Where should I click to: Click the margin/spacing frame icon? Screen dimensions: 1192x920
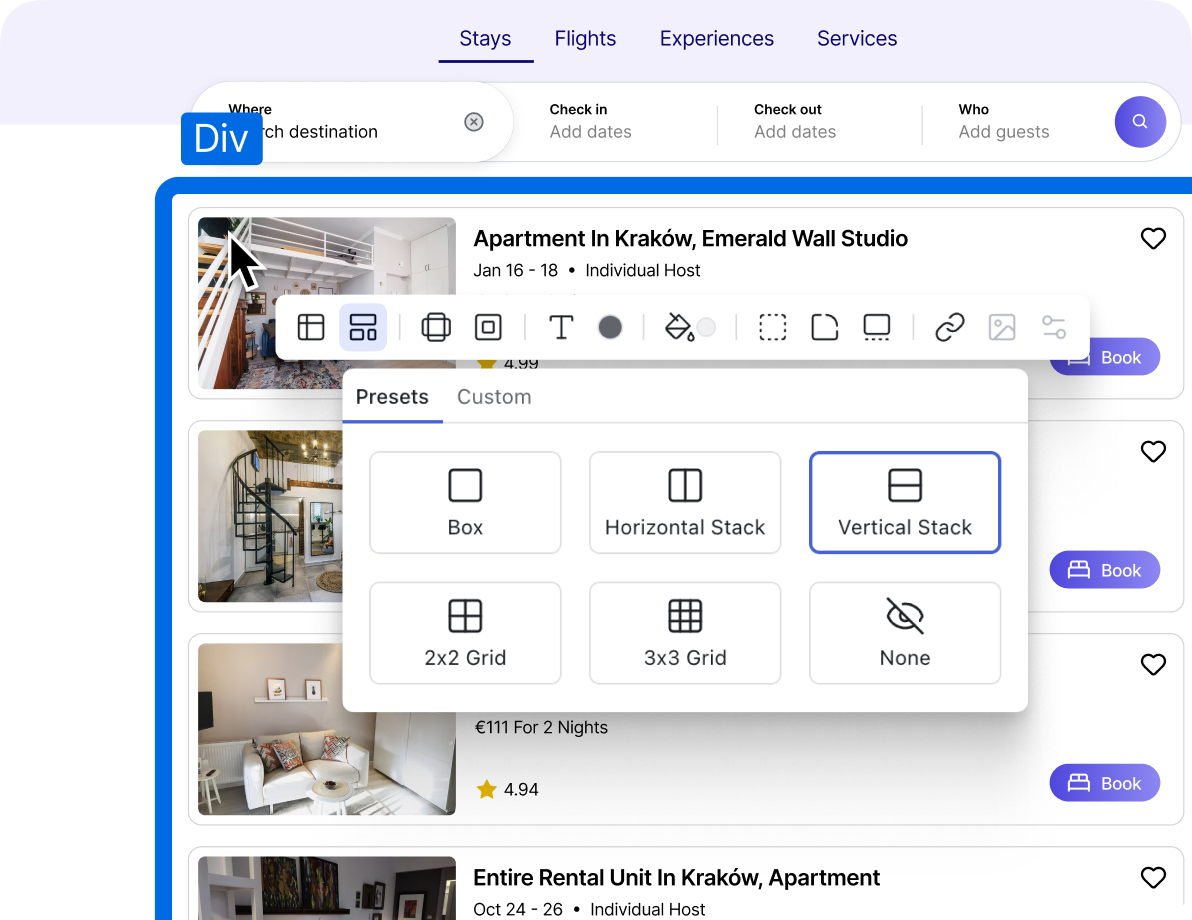(436, 328)
